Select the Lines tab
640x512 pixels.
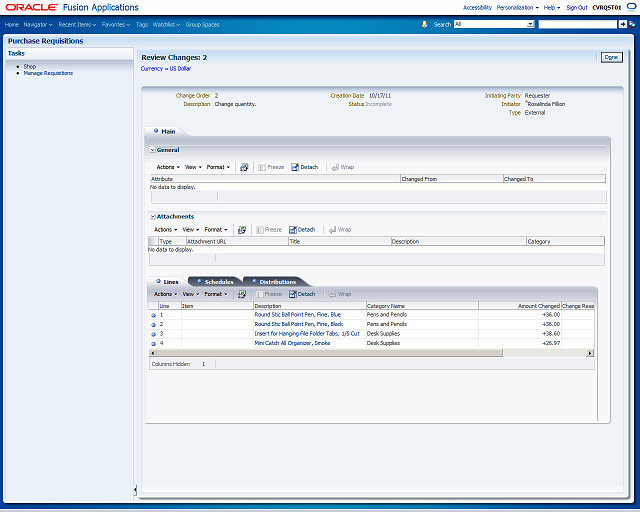167,282
